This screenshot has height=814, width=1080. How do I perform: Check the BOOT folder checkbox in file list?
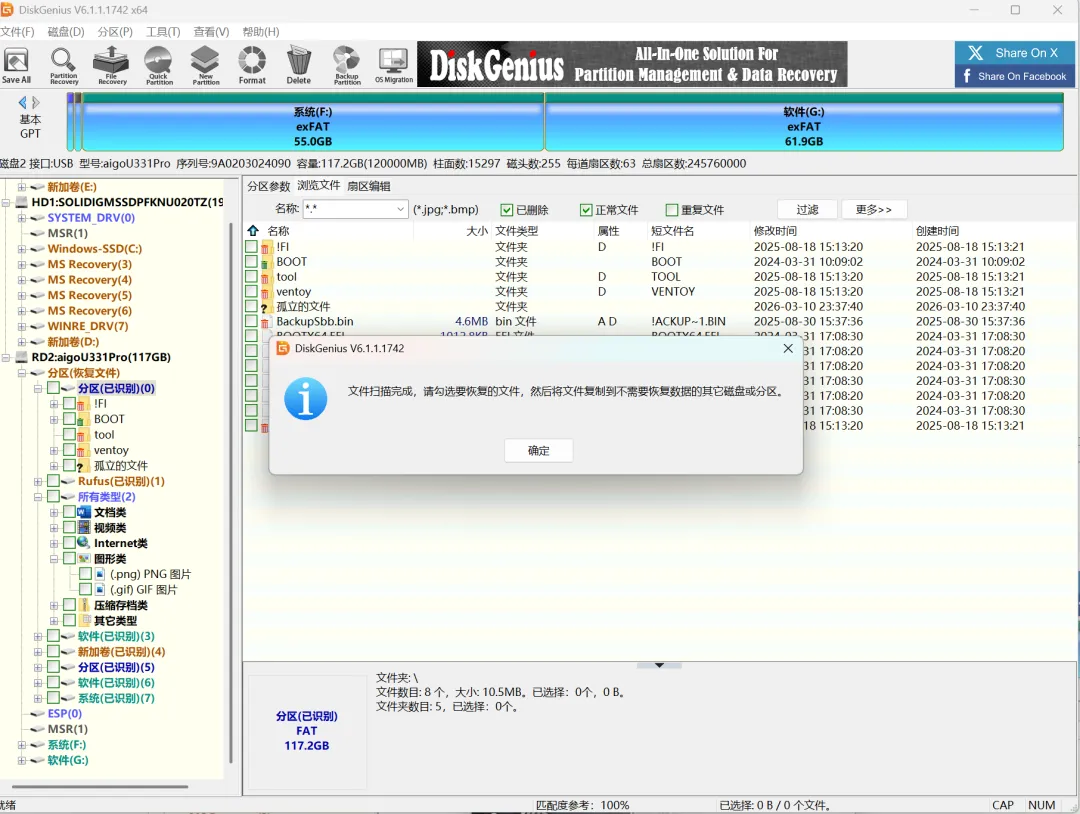coord(251,262)
